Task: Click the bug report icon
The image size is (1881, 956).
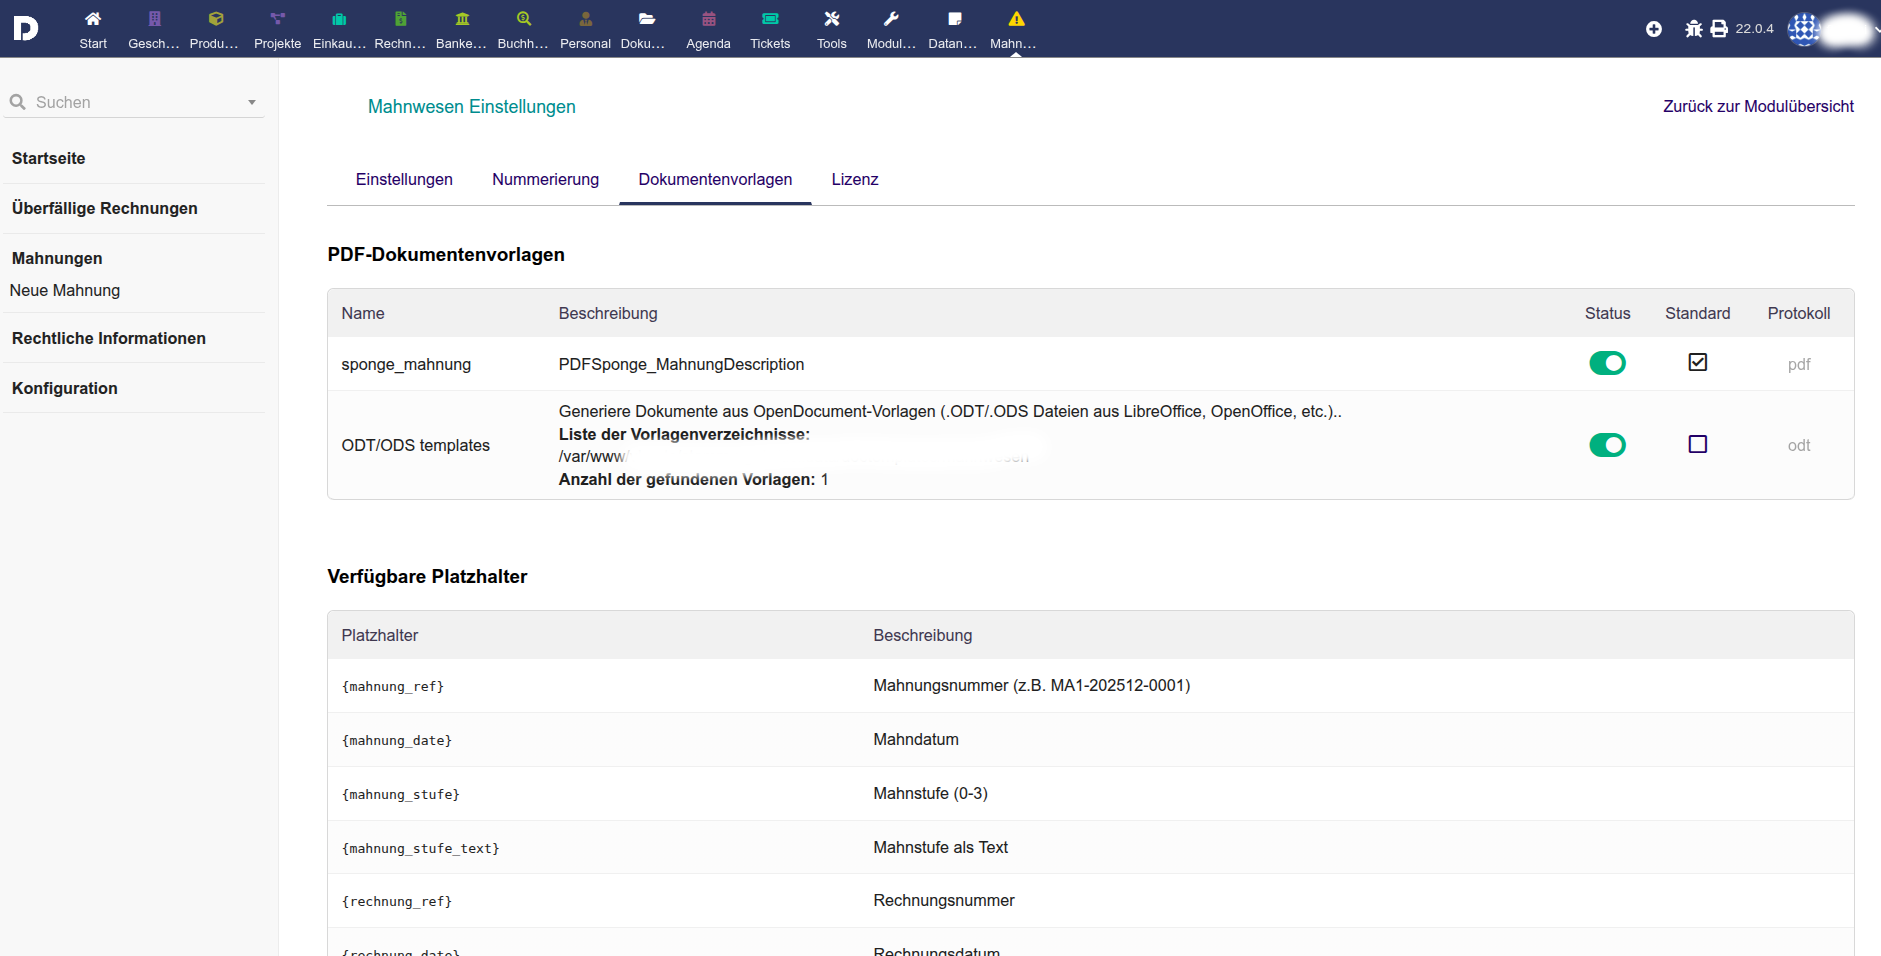Action: pyautogui.click(x=1693, y=29)
